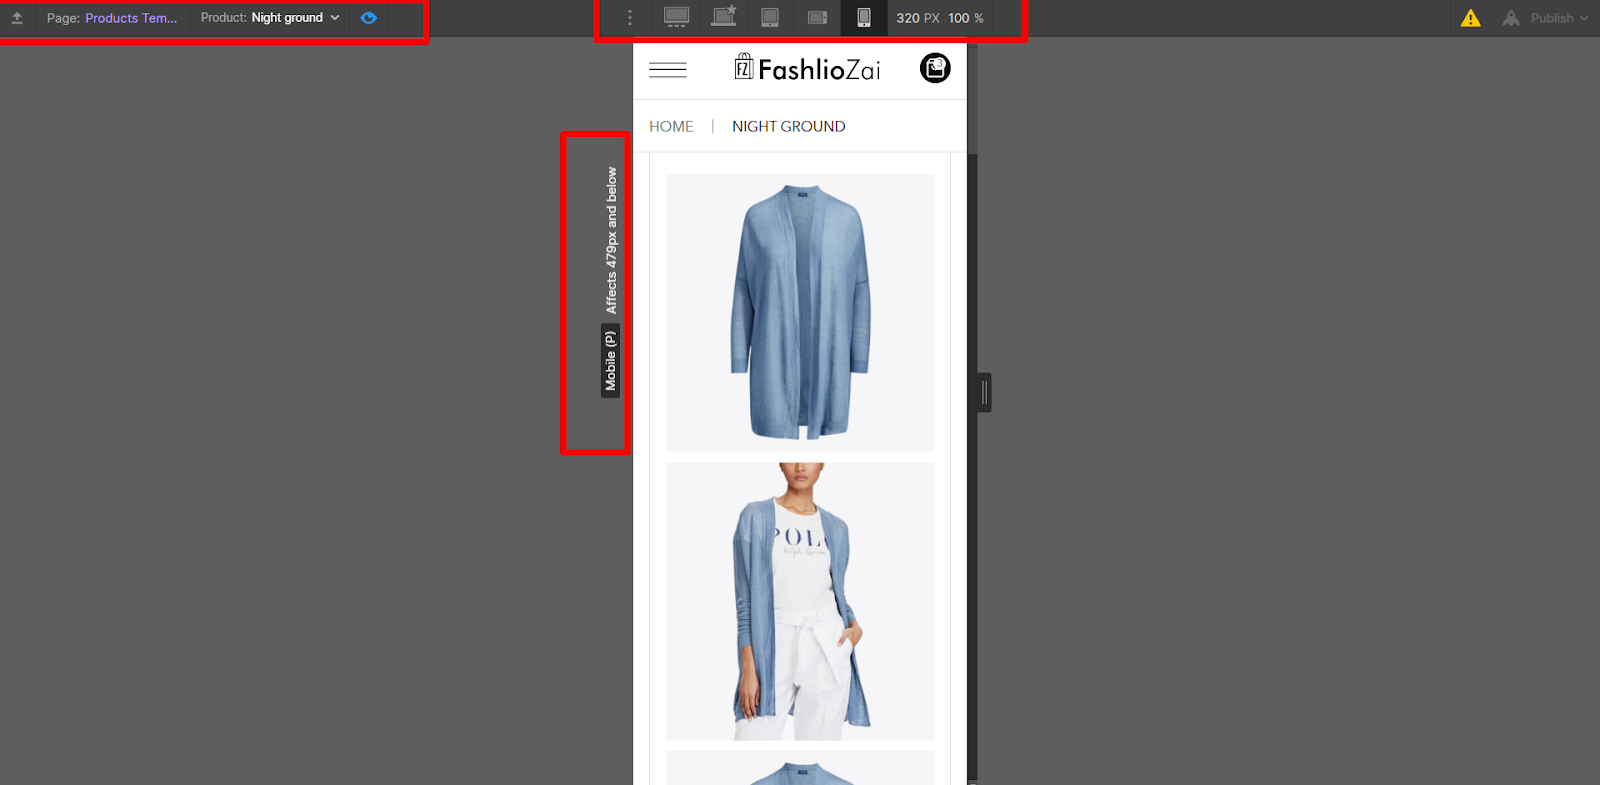Screen dimensions: 1600x785
Task: Expand the Product: Night ground dropdown
Action: [x=270, y=18]
